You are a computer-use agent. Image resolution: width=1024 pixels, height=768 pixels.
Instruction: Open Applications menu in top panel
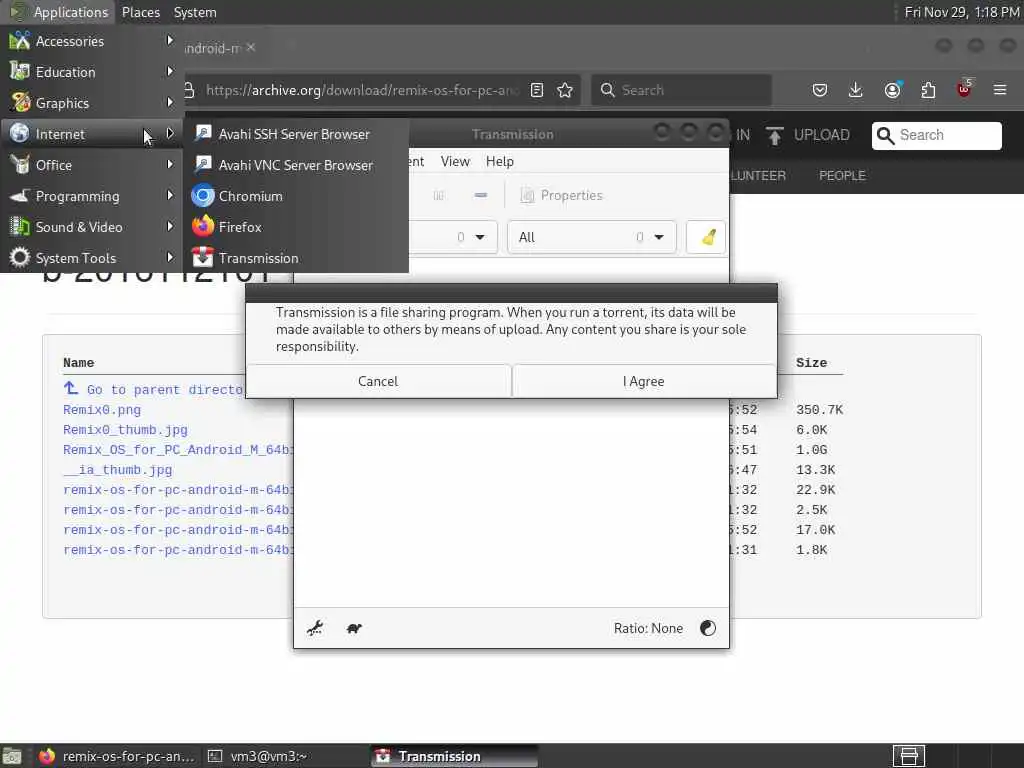click(x=60, y=12)
